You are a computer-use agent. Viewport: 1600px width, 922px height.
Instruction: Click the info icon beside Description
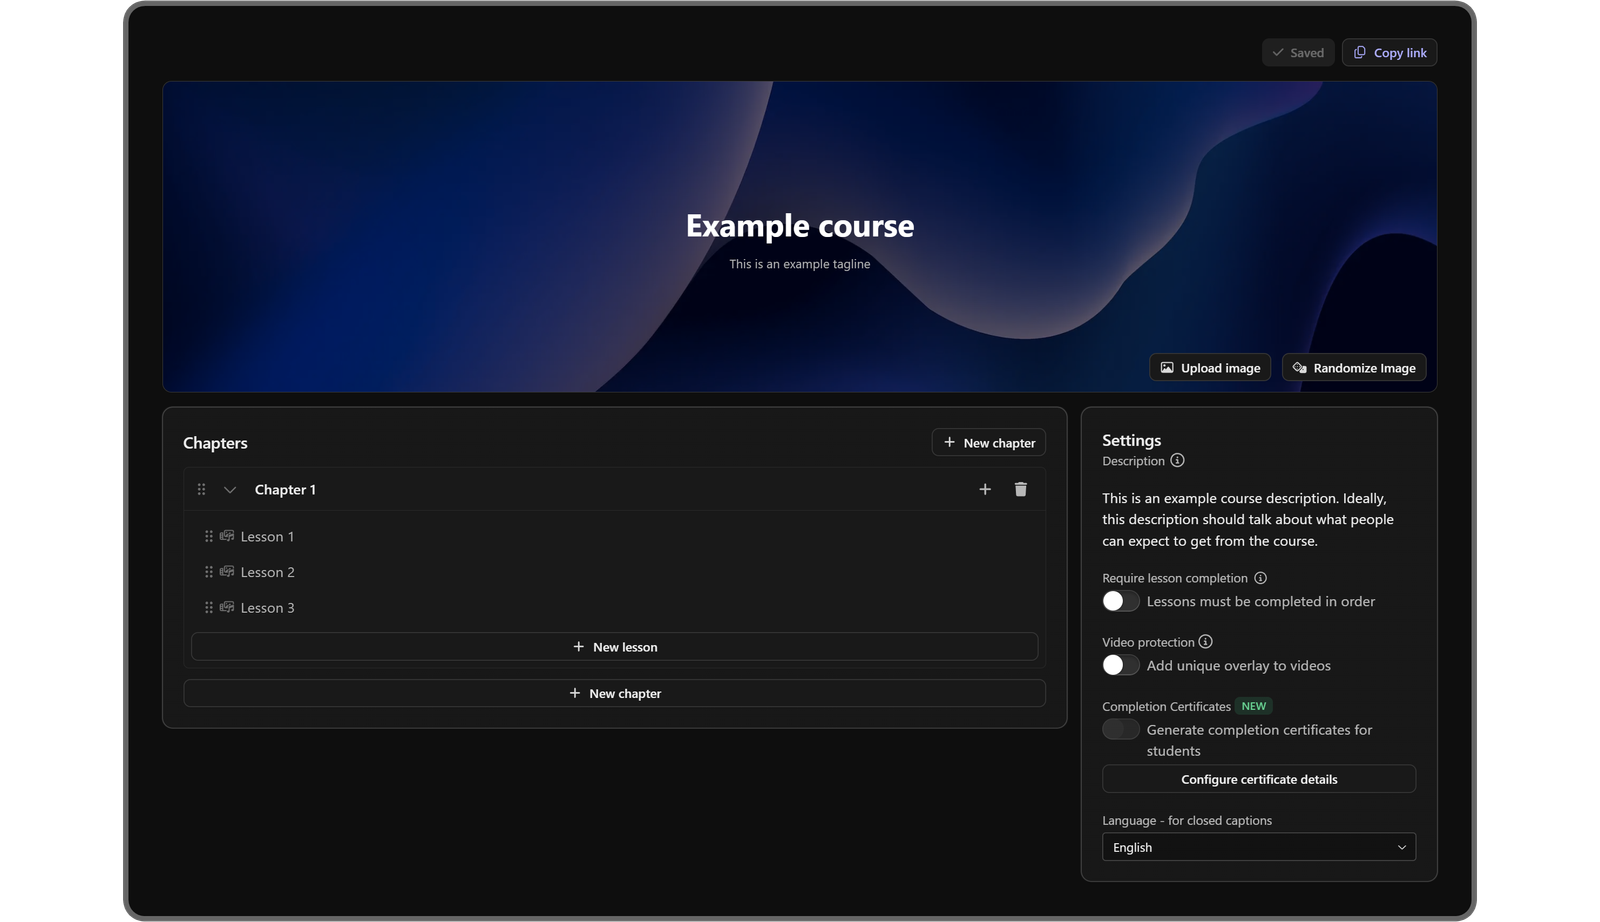[x=1177, y=460]
